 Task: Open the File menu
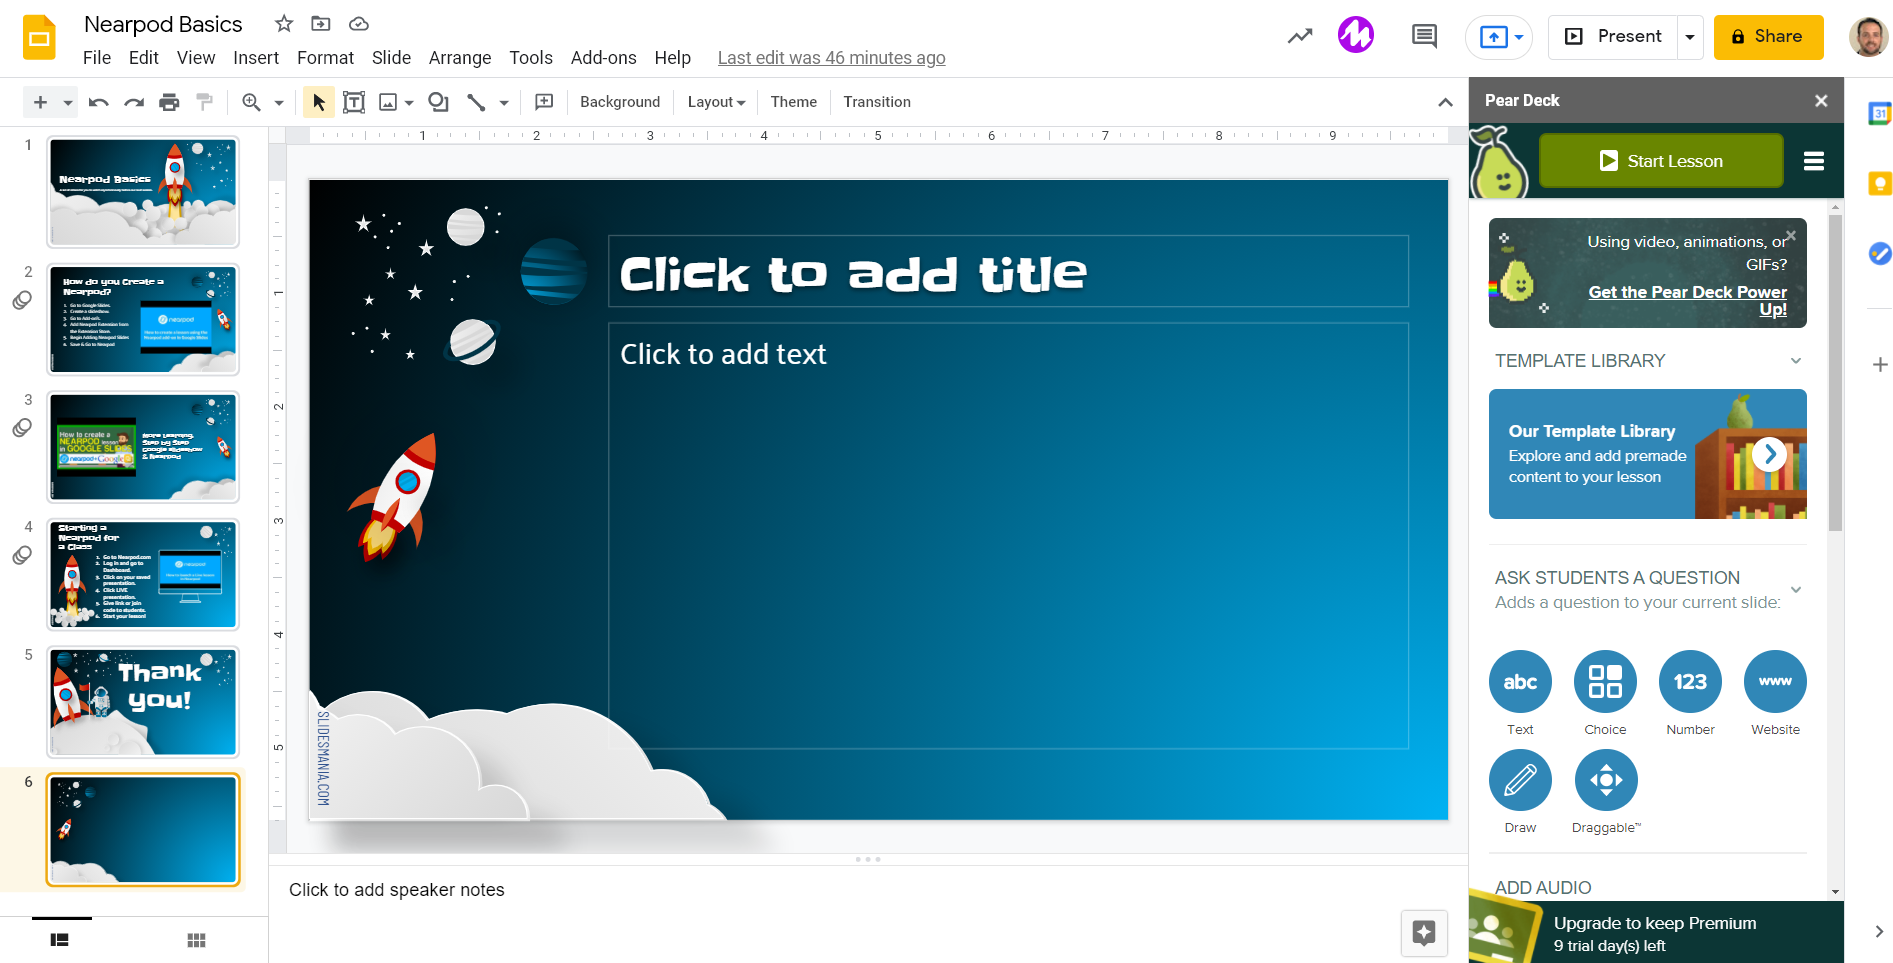coord(97,58)
